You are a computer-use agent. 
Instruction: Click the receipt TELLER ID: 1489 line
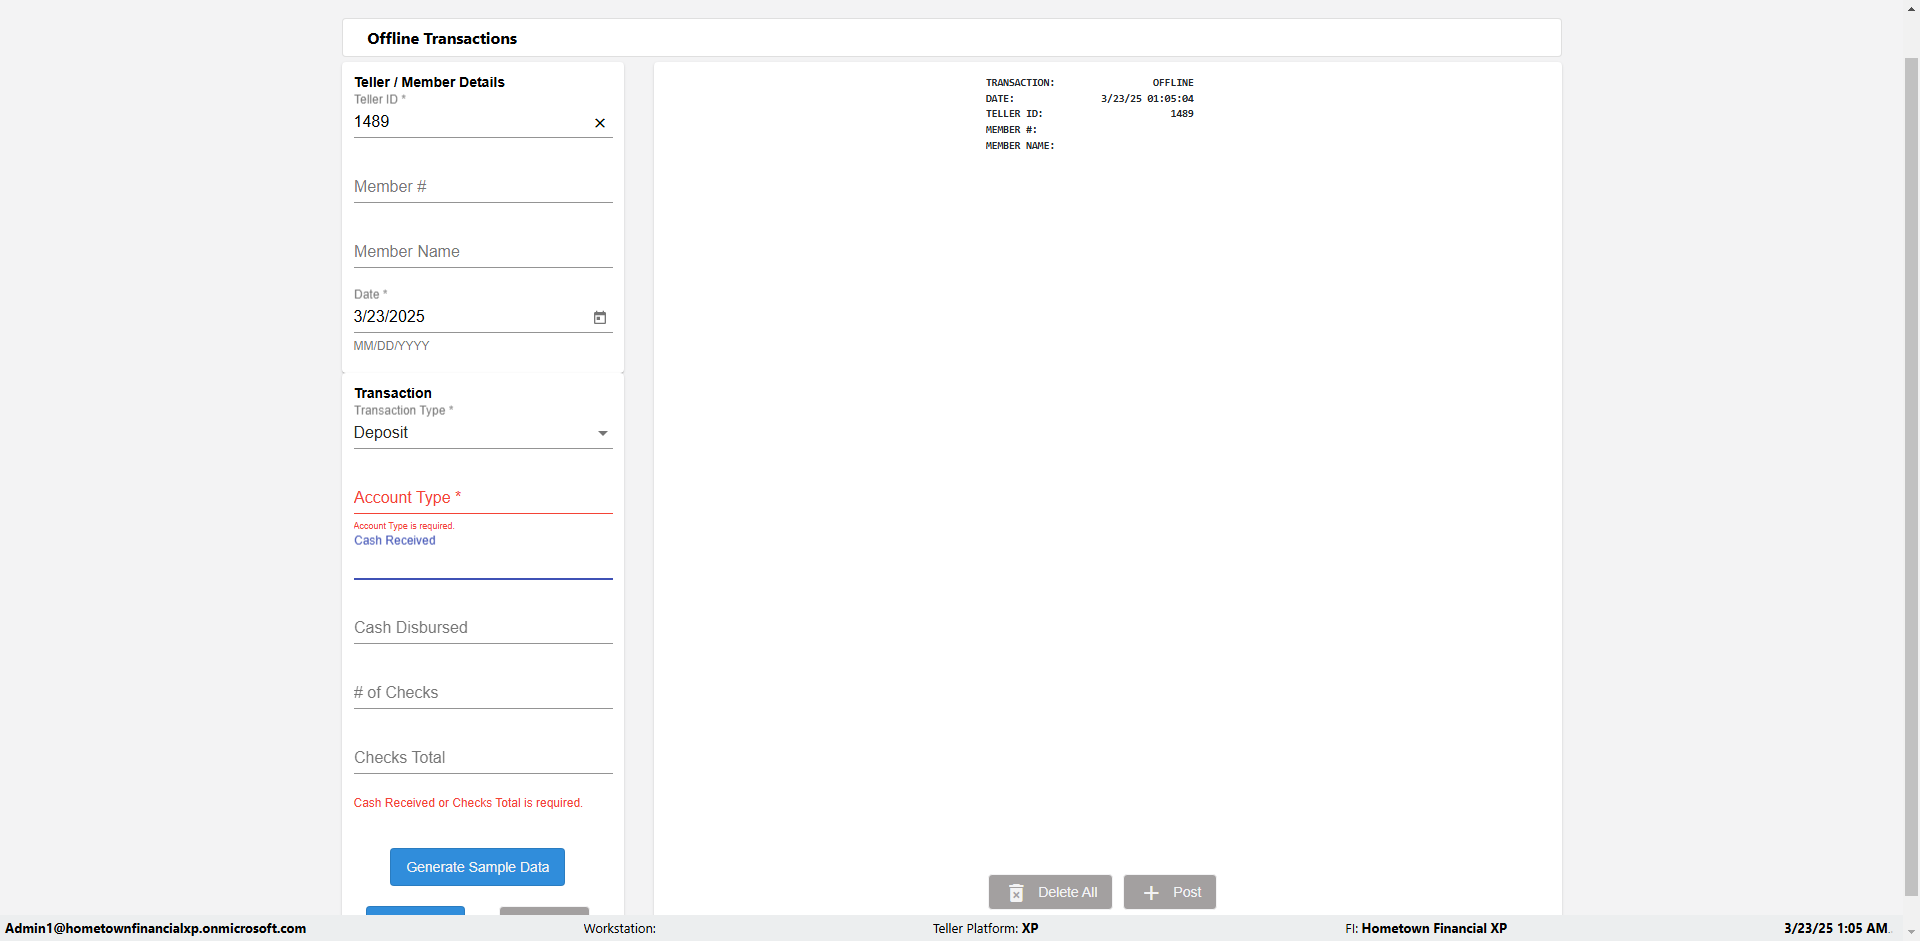1090,114
